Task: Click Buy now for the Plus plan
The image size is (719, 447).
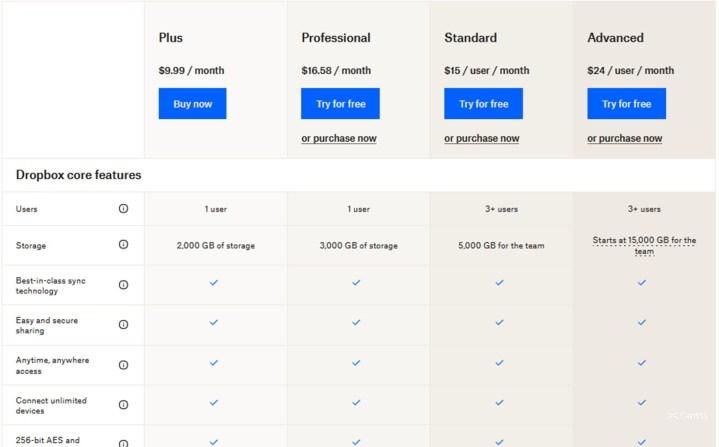Action: tap(192, 104)
